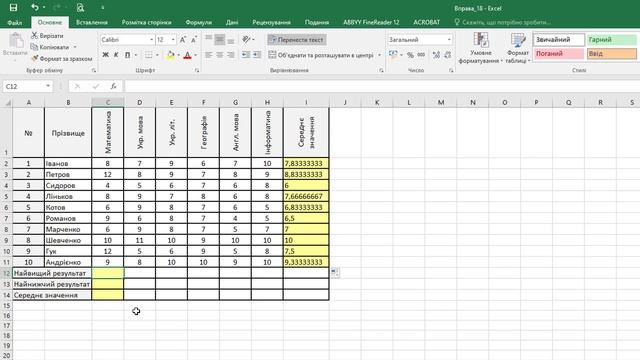Apply percent style format
This screenshot has width=640, height=360.
(x=411, y=55)
